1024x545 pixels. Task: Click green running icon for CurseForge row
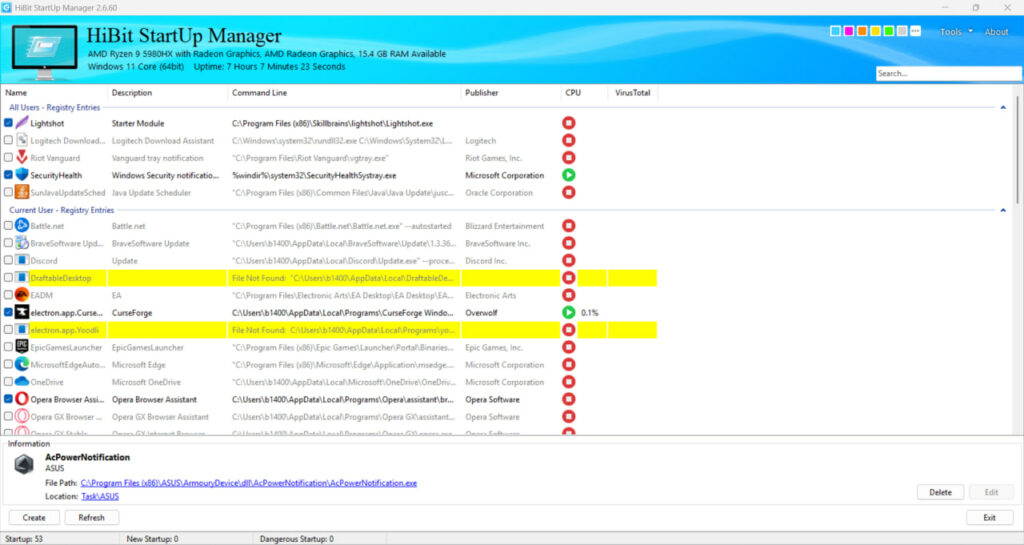[x=569, y=312]
